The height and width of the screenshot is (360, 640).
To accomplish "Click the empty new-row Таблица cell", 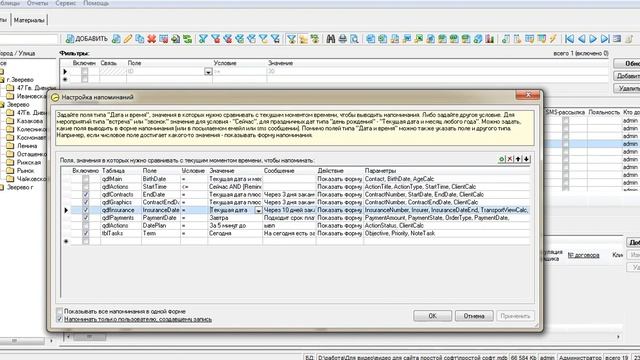I will pyautogui.click(x=121, y=241).
